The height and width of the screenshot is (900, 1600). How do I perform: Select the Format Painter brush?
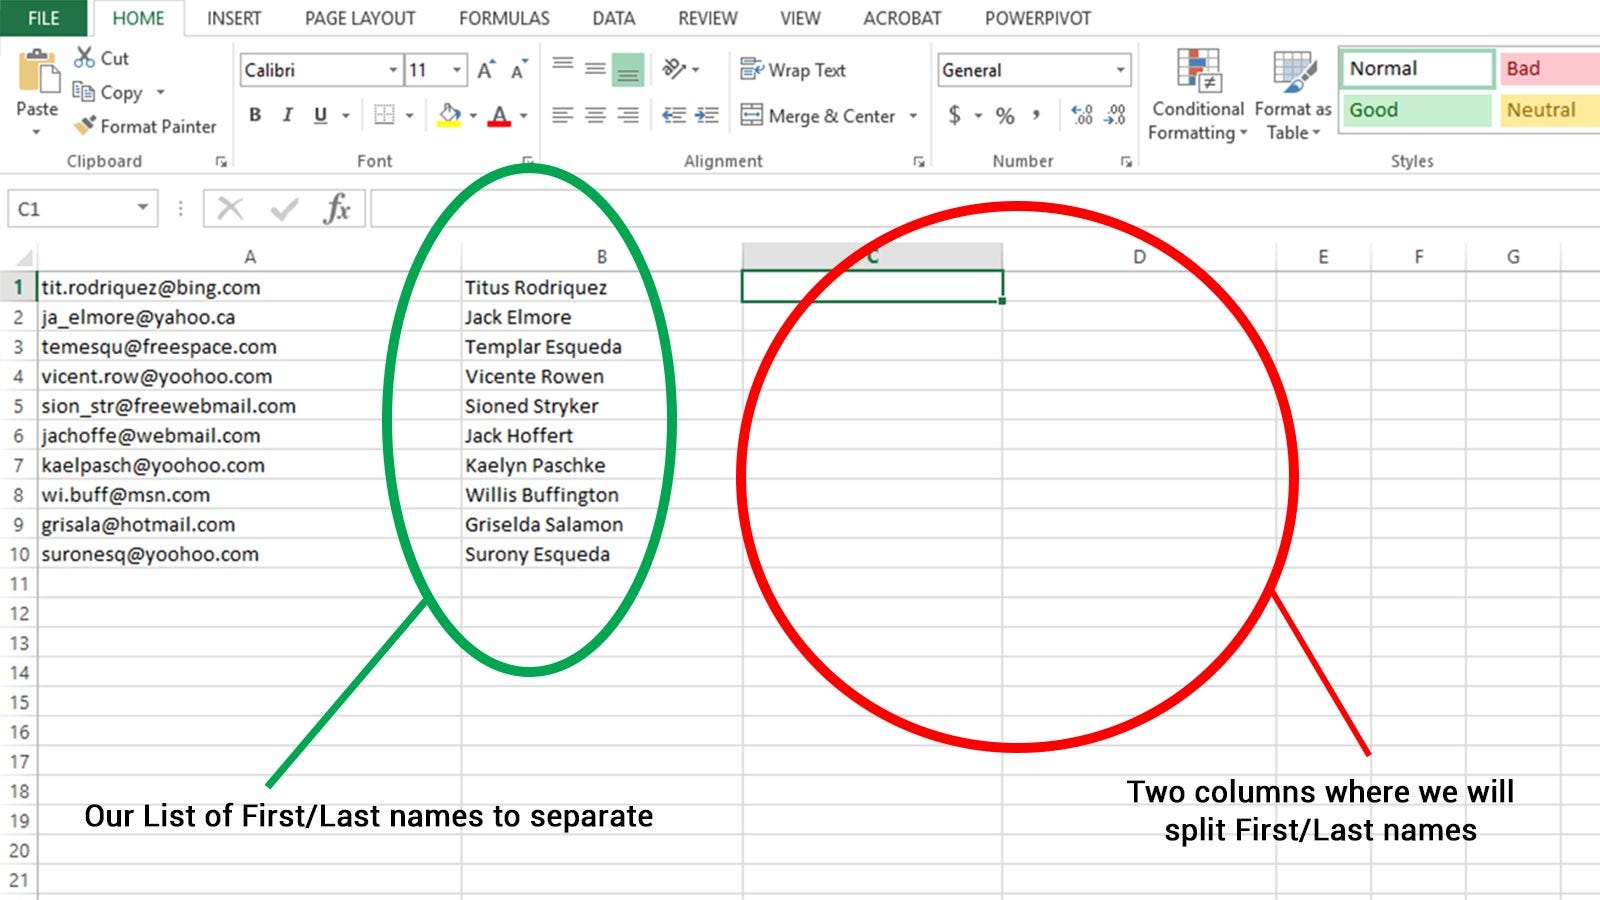pos(86,126)
